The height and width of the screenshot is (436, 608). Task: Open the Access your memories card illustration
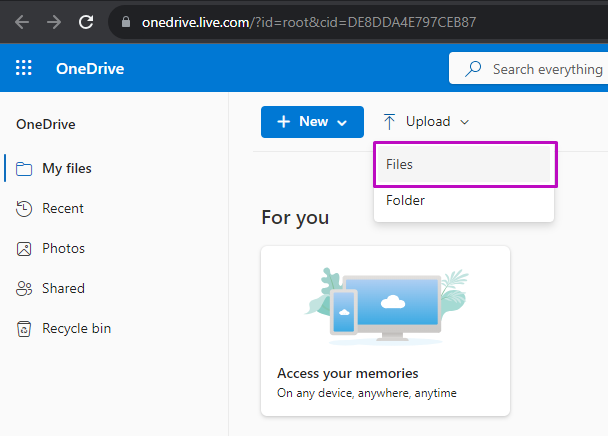pyautogui.click(x=385, y=306)
